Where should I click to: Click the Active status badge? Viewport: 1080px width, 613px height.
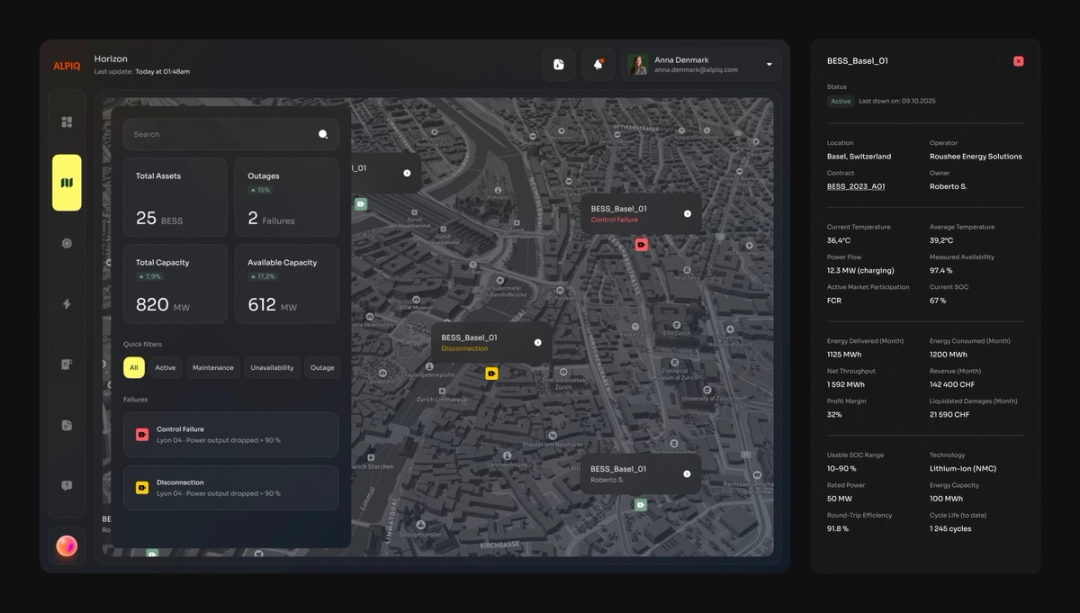click(x=840, y=101)
